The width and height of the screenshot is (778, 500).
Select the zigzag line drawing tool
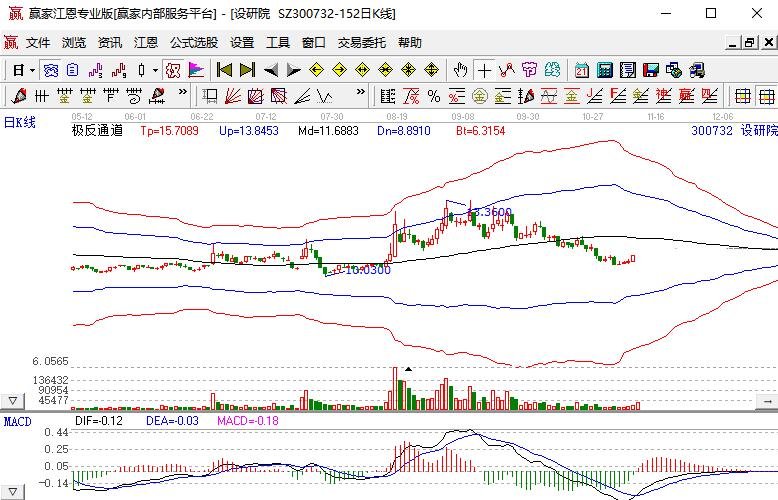pos(507,70)
